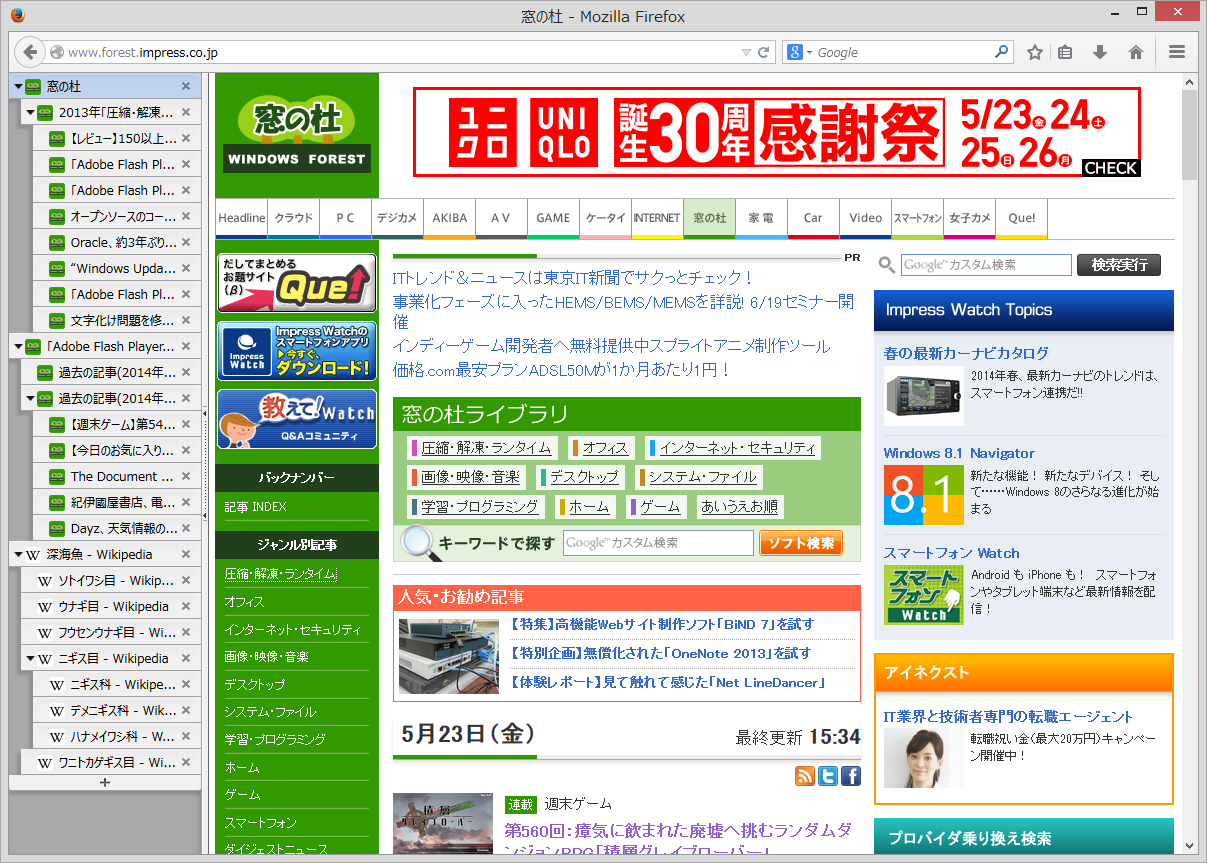Collapse the ニギス目 Wikipedia subtree
The image size is (1207, 863).
30,658
